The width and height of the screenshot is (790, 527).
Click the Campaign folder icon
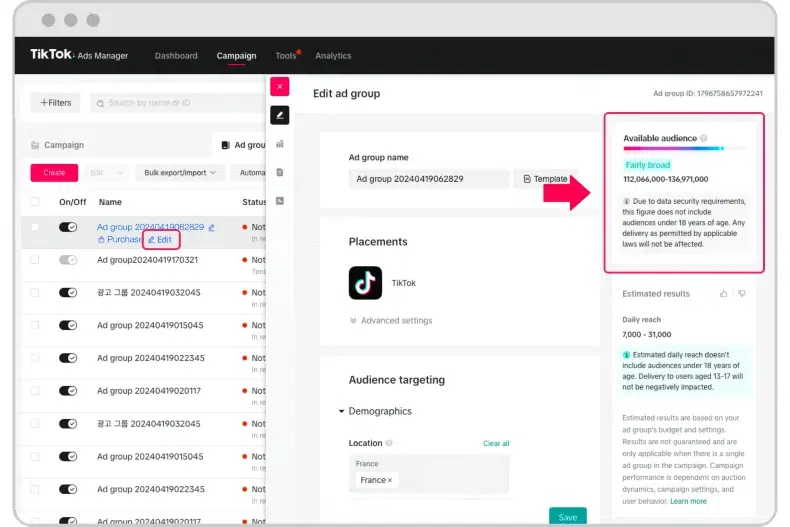coord(35,145)
